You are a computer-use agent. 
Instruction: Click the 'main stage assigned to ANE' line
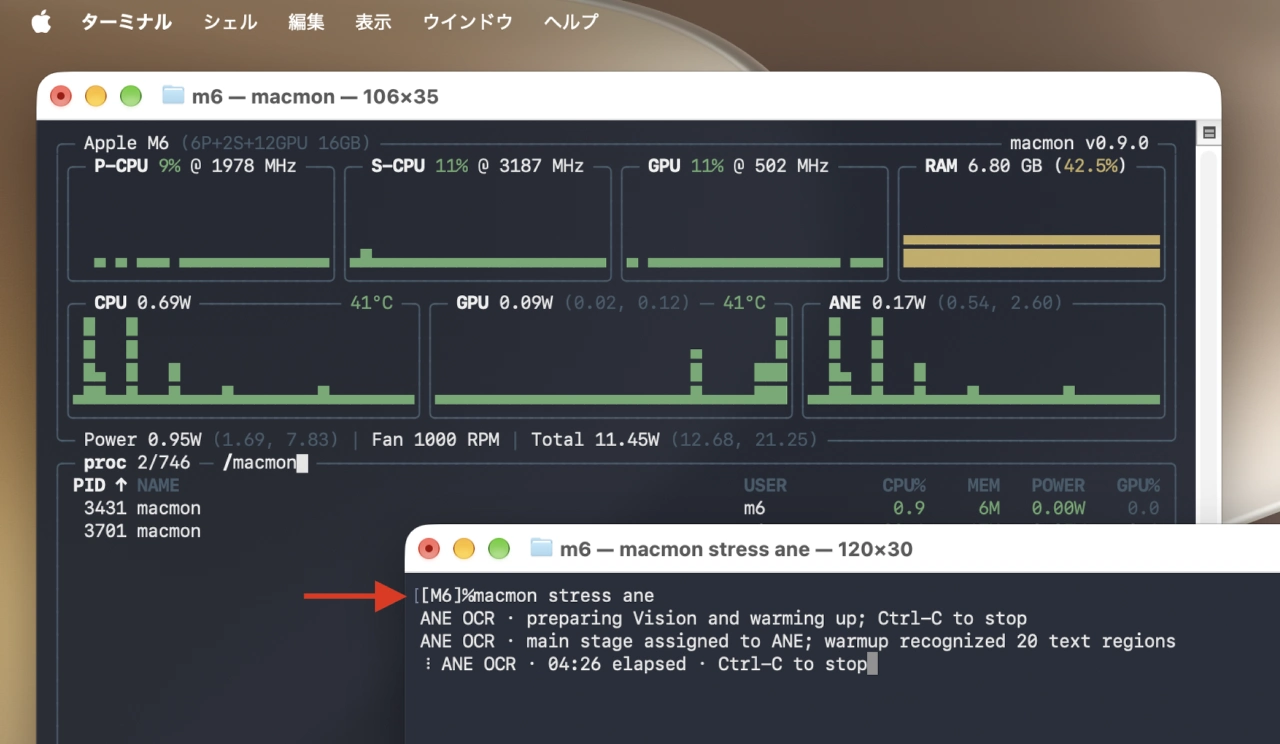pos(798,641)
